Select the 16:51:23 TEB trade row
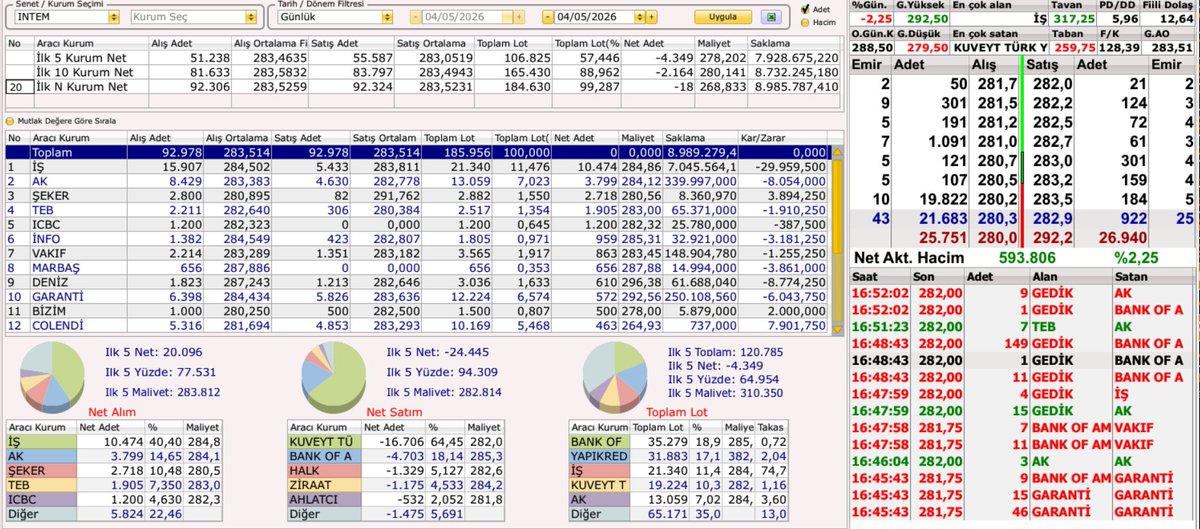Screen dimensions: 1200x529 [1024, 326]
